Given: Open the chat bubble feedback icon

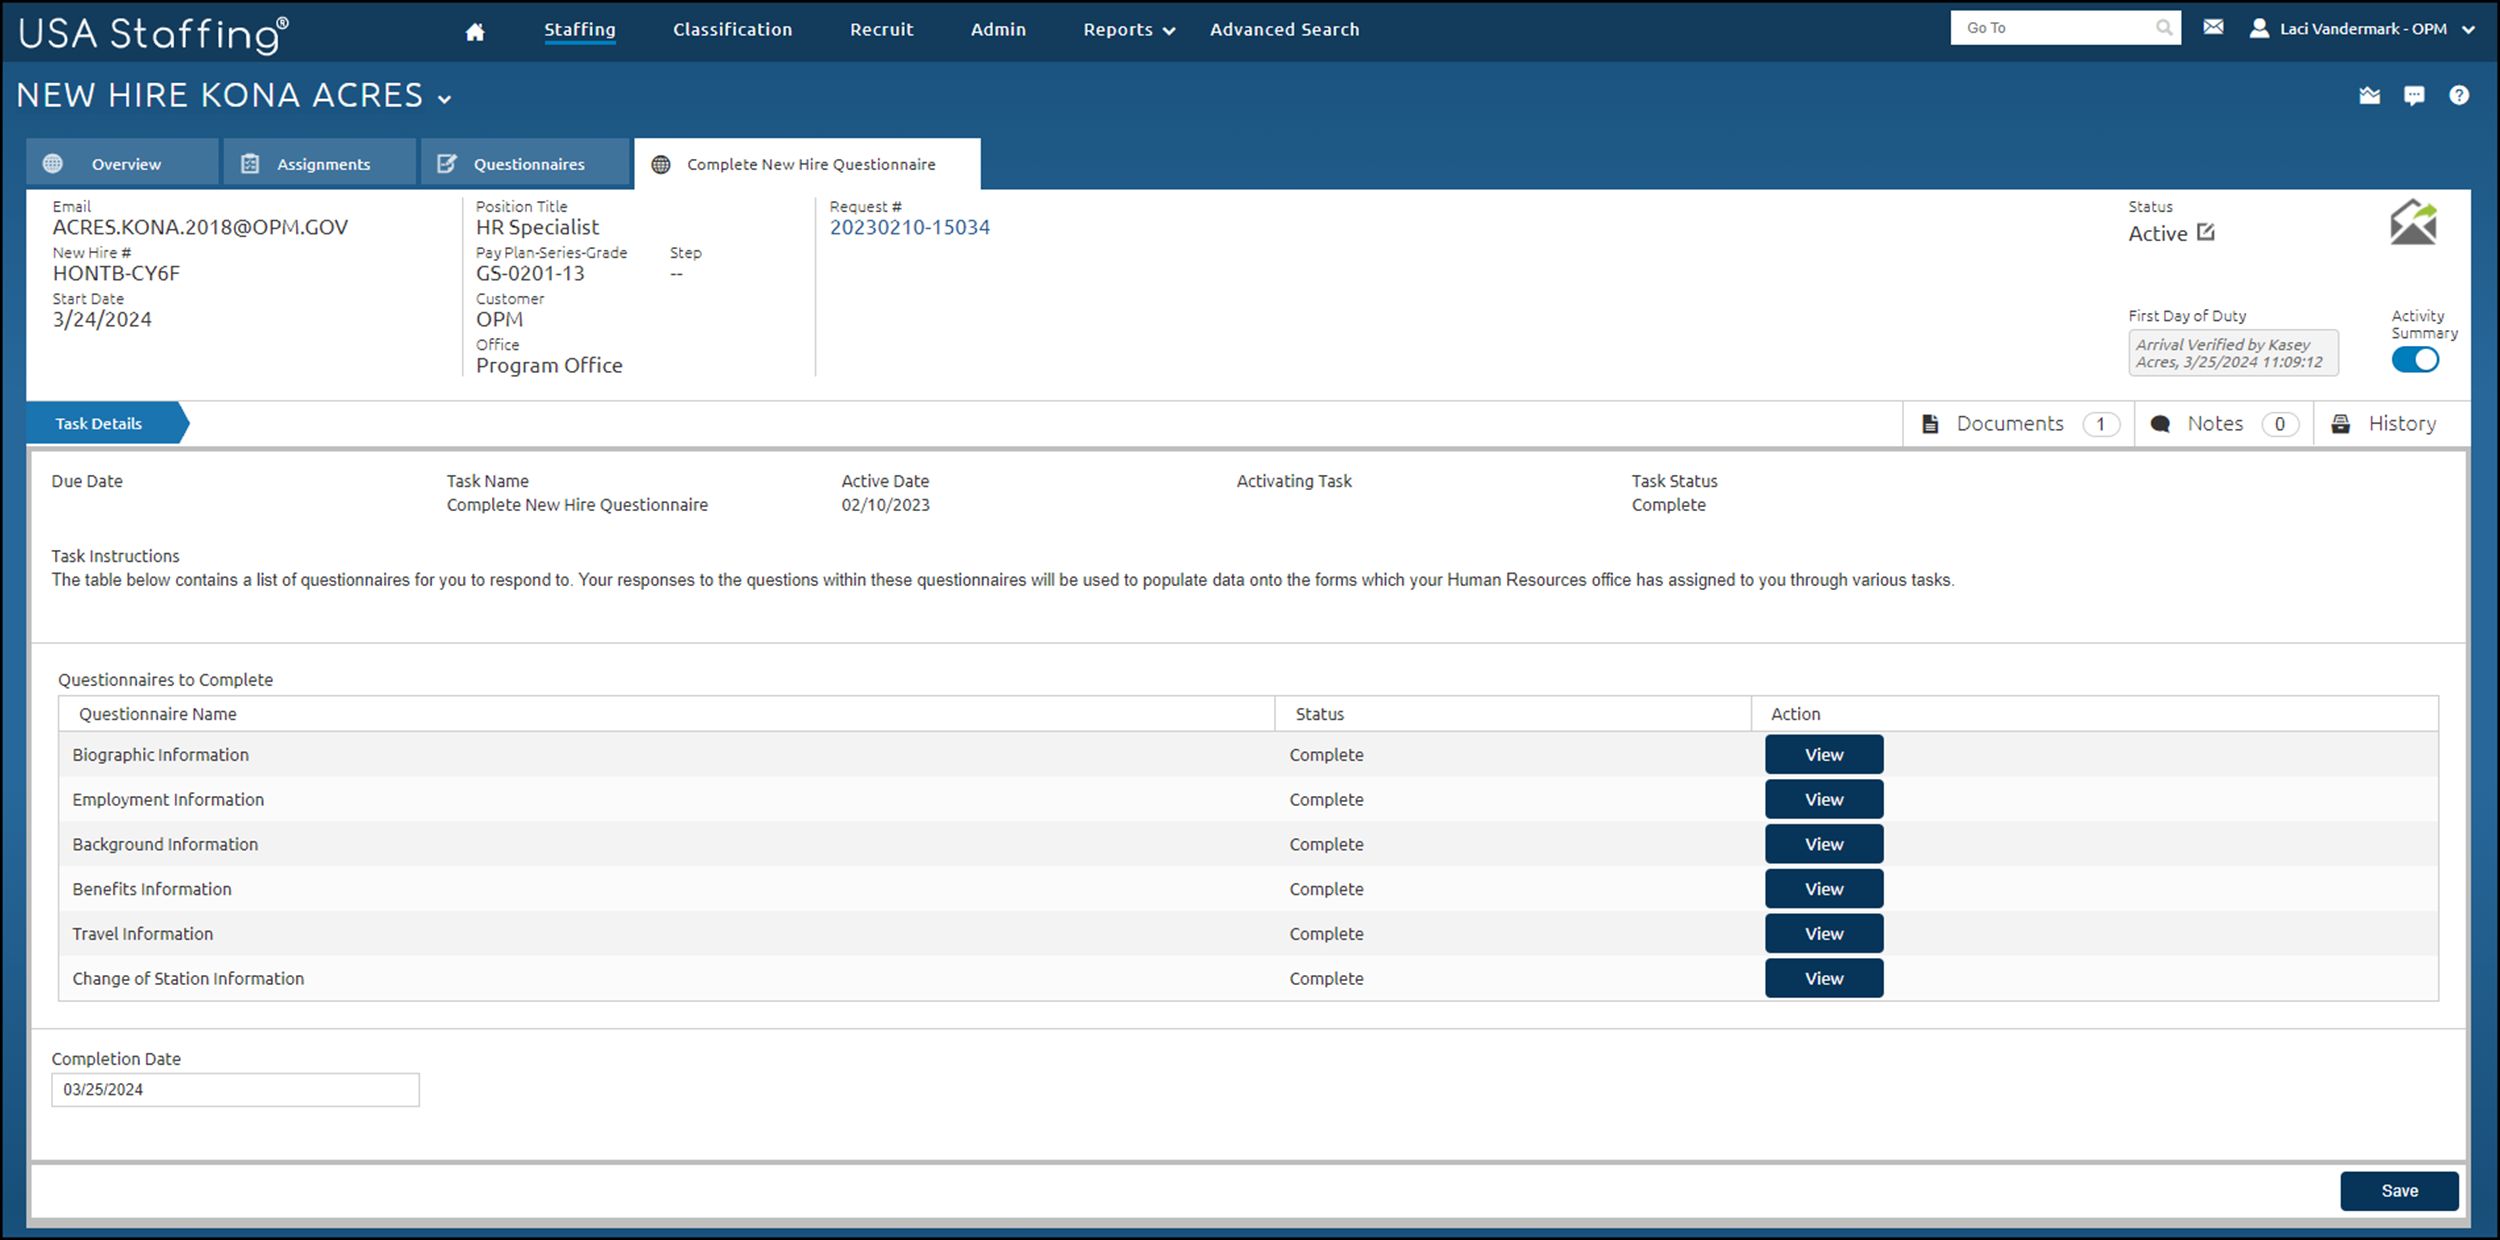Looking at the screenshot, I should tap(2414, 96).
